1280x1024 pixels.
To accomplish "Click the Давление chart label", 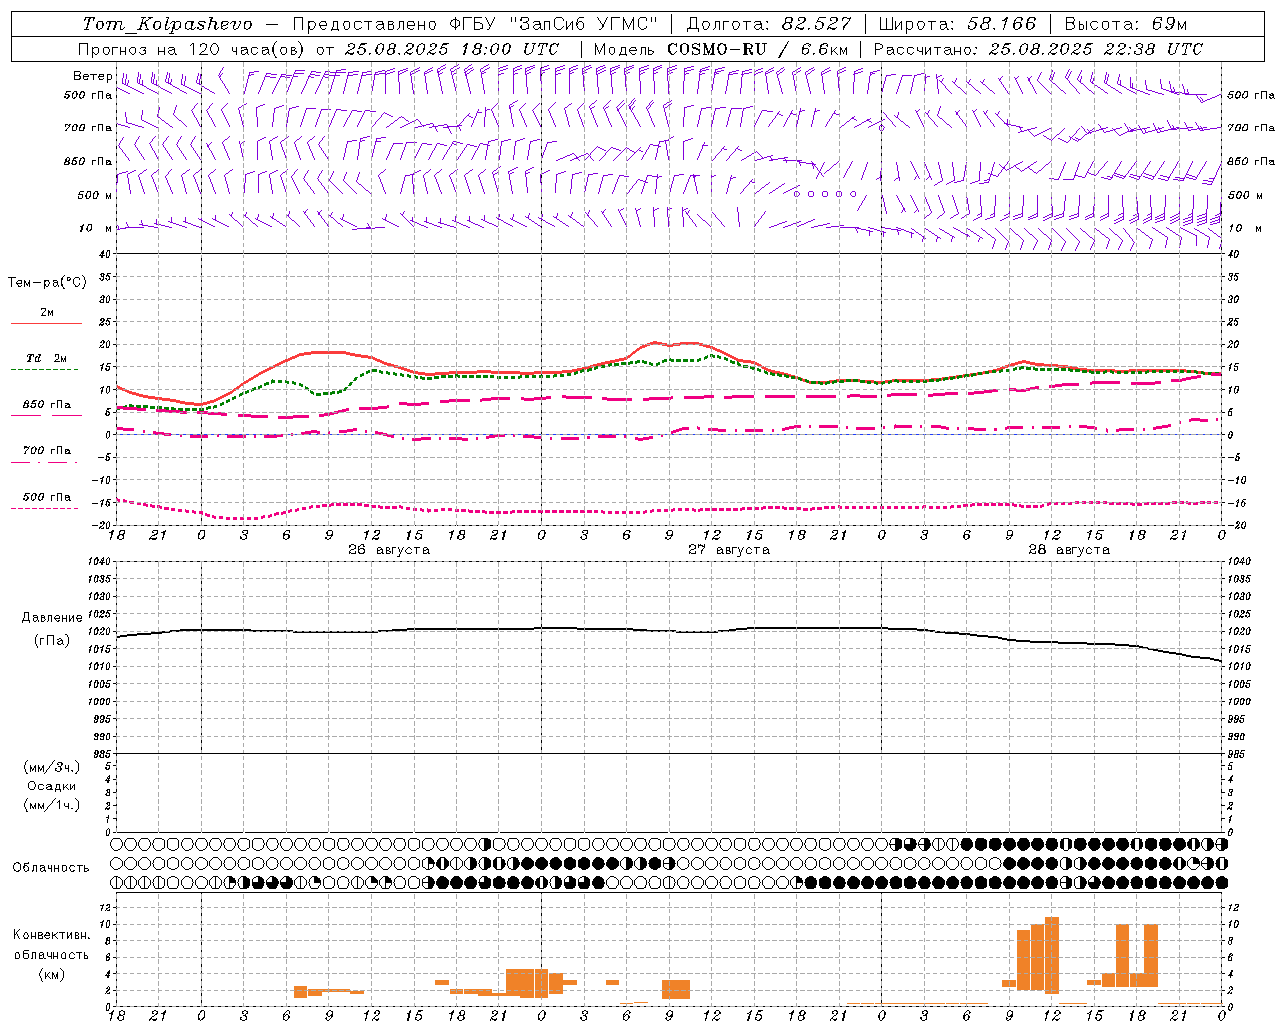I will [x=51, y=618].
